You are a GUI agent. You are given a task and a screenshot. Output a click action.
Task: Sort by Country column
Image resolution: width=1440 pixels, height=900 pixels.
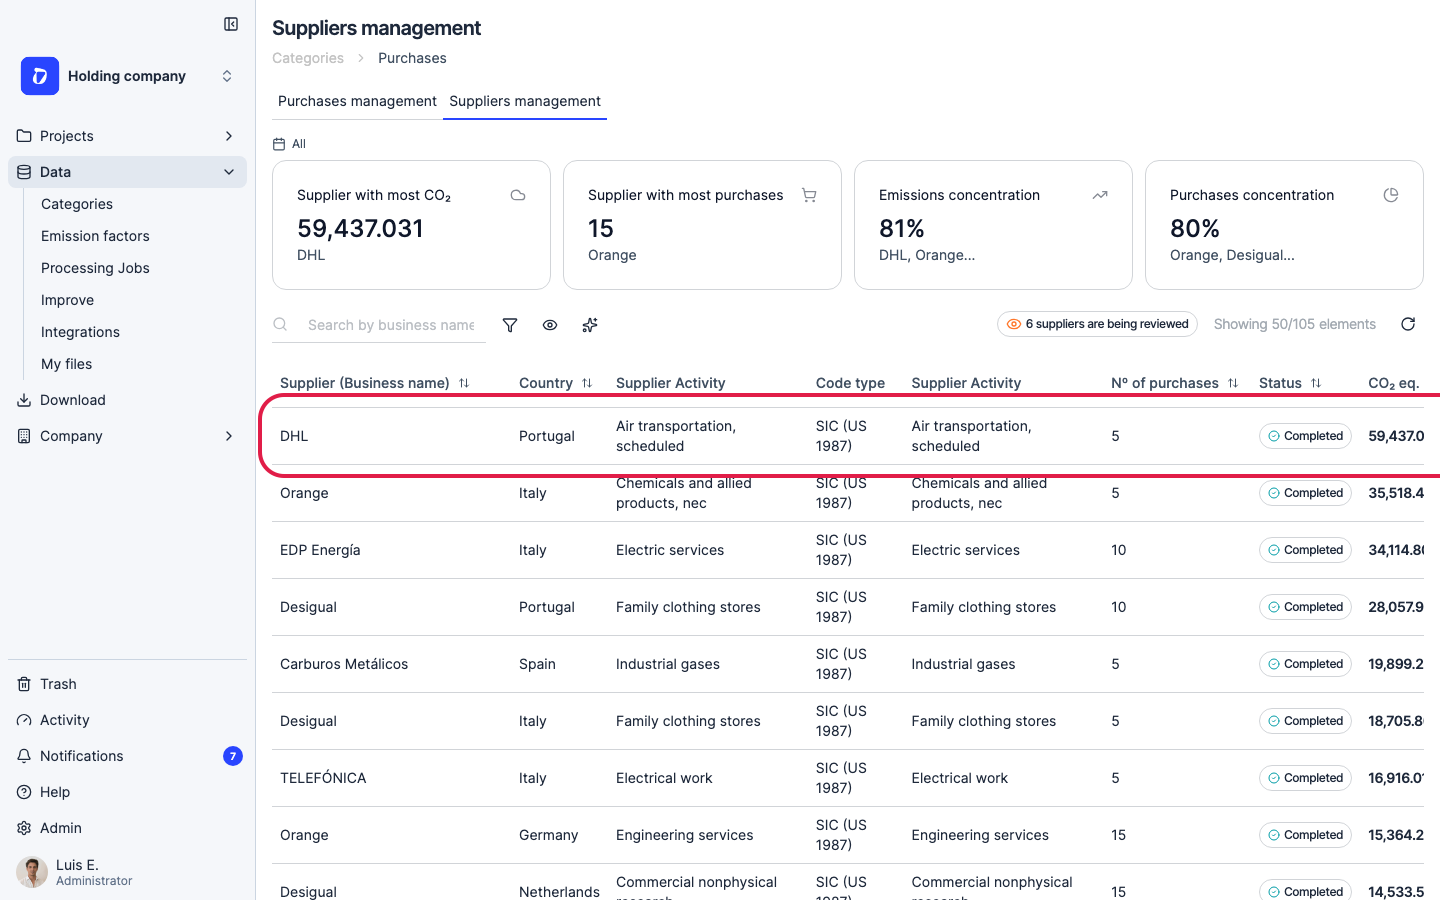[587, 383]
